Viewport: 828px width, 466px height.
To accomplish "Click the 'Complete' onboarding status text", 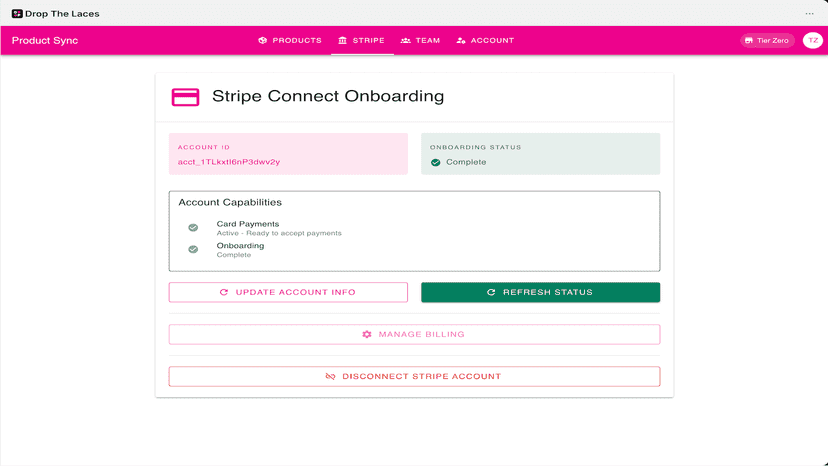I will [466, 162].
